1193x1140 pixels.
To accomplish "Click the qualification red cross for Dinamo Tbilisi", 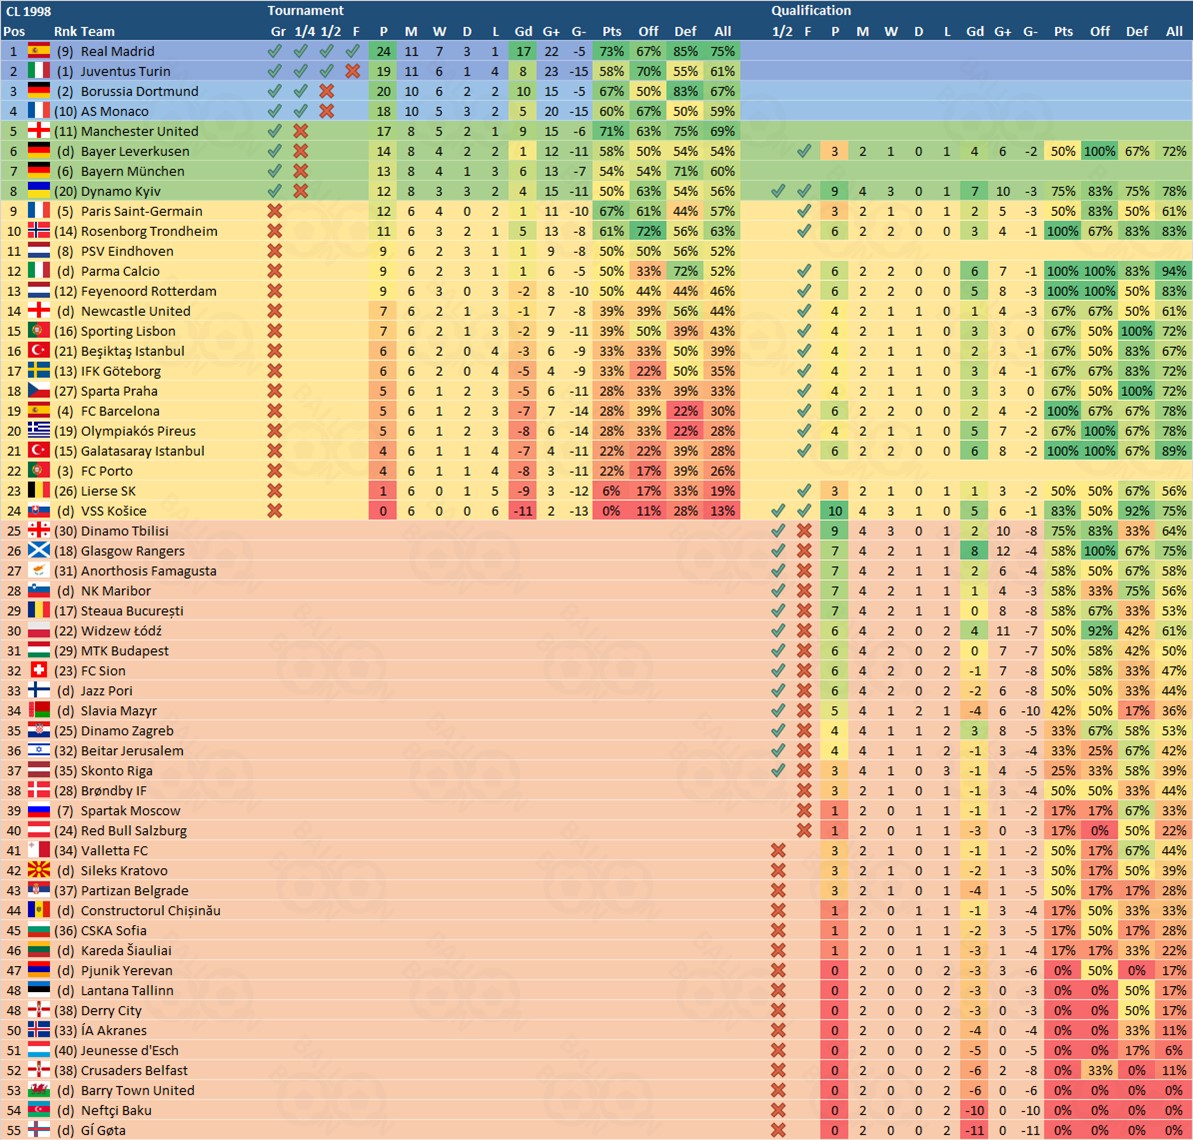I will [x=803, y=530].
